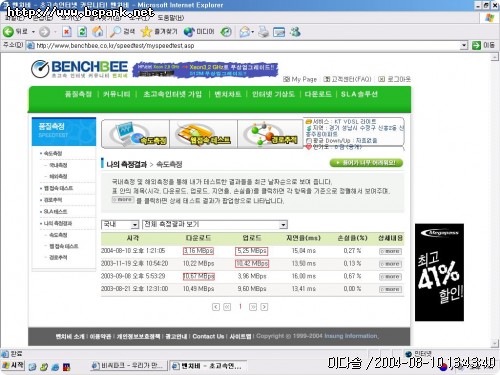This screenshot has width=500, height=375.
Task: Click the page scrollbar down arrow
Action: 495,343
